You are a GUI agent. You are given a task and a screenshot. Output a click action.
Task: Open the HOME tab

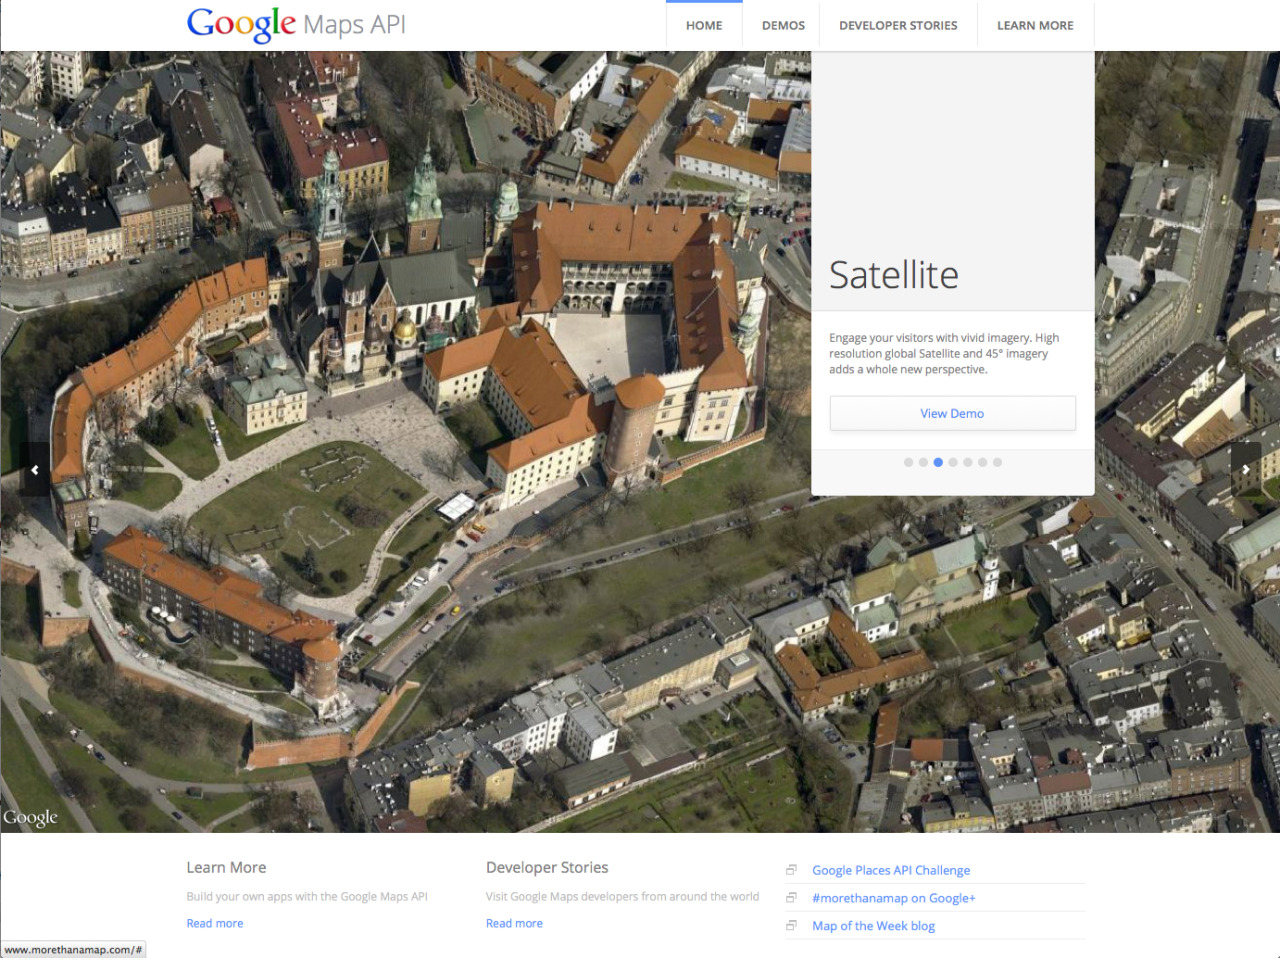[x=704, y=25]
